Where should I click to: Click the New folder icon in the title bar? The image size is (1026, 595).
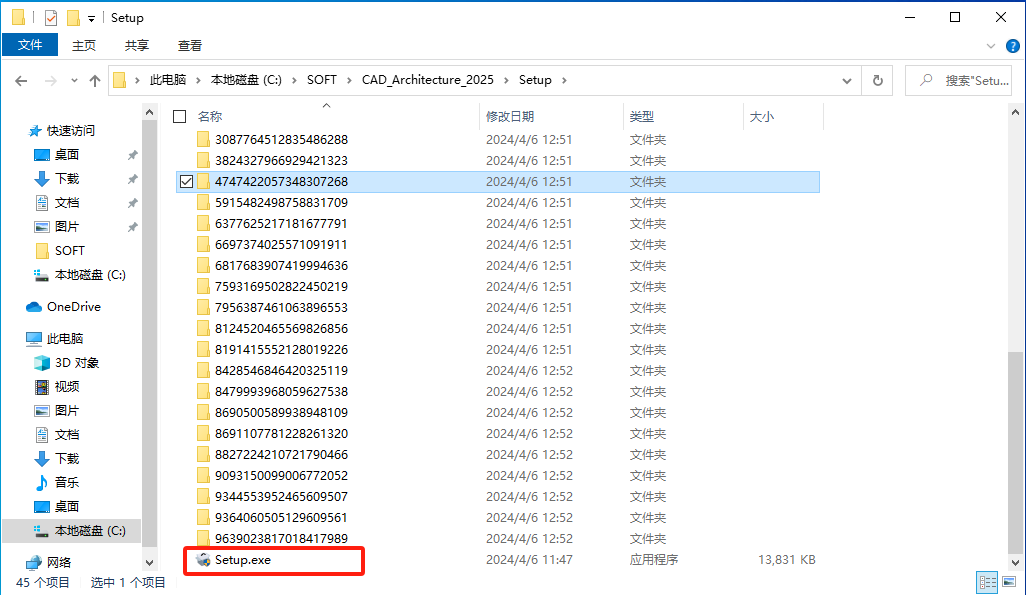point(73,18)
